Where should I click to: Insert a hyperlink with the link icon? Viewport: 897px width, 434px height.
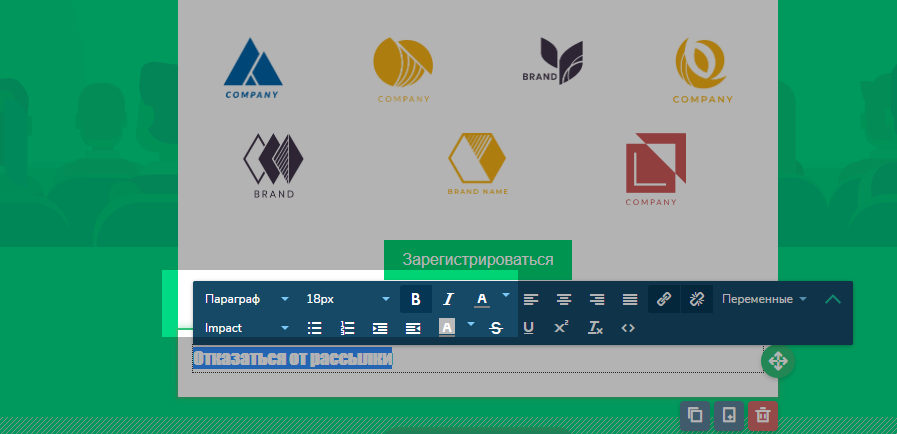point(662,299)
